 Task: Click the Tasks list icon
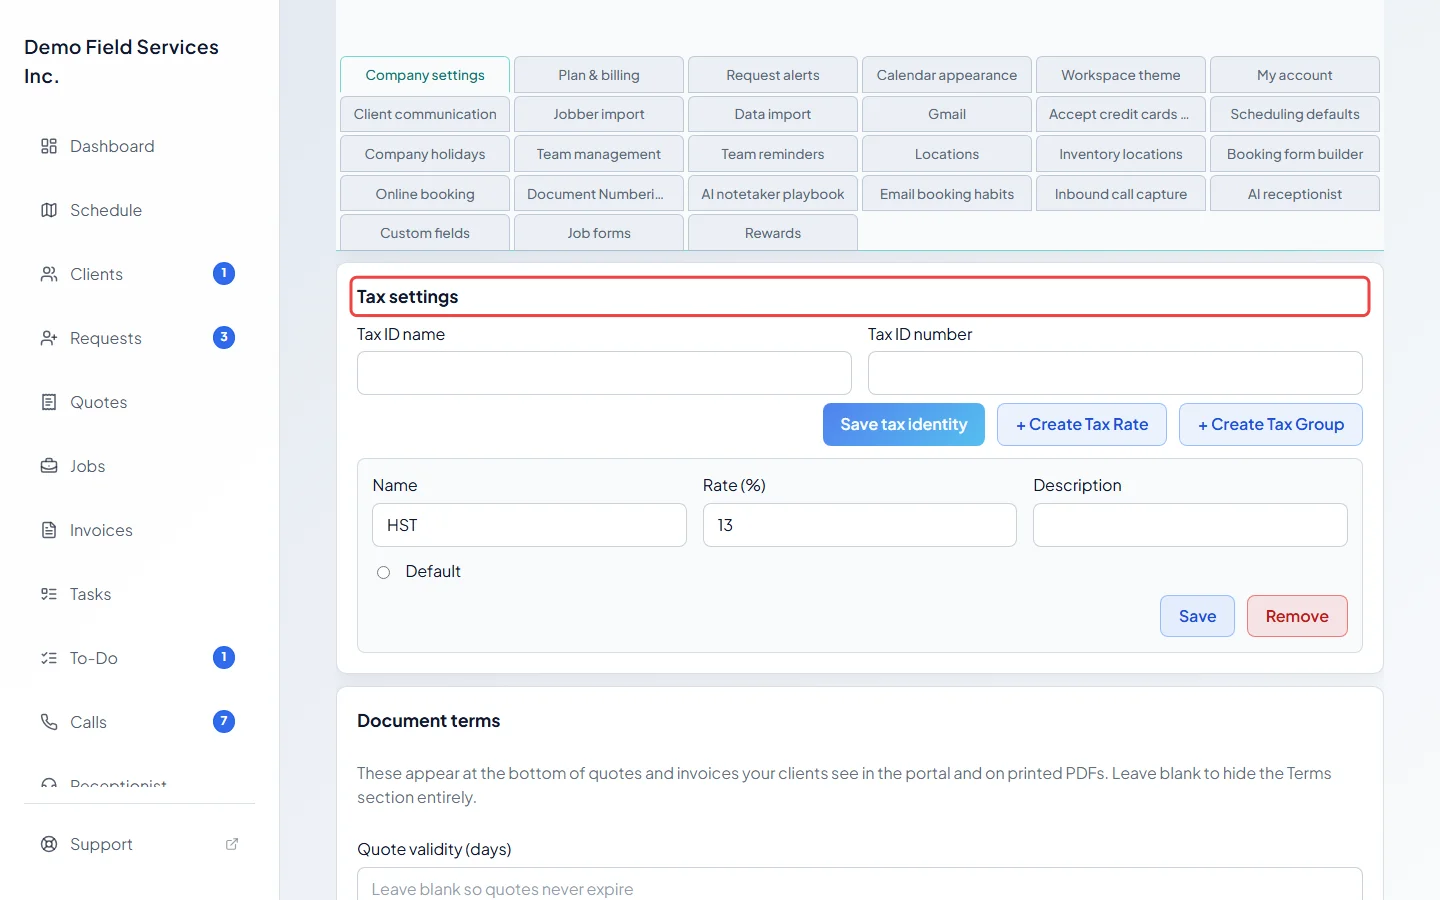click(x=49, y=594)
